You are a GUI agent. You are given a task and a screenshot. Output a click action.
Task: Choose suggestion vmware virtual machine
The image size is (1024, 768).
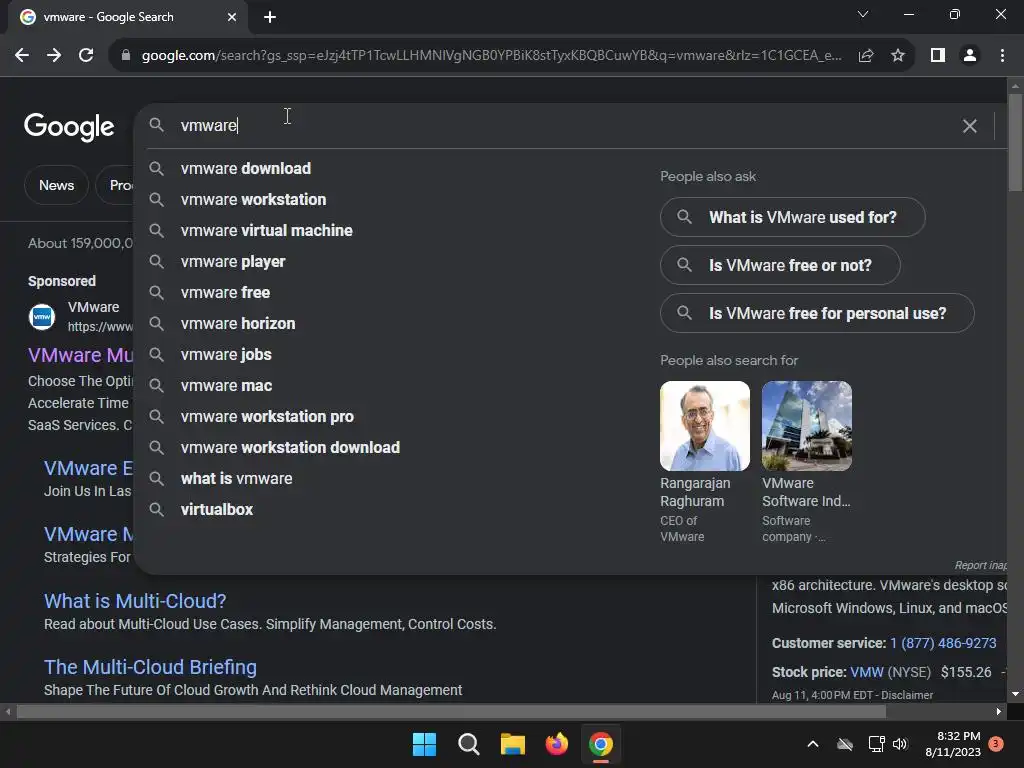point(266,231)
